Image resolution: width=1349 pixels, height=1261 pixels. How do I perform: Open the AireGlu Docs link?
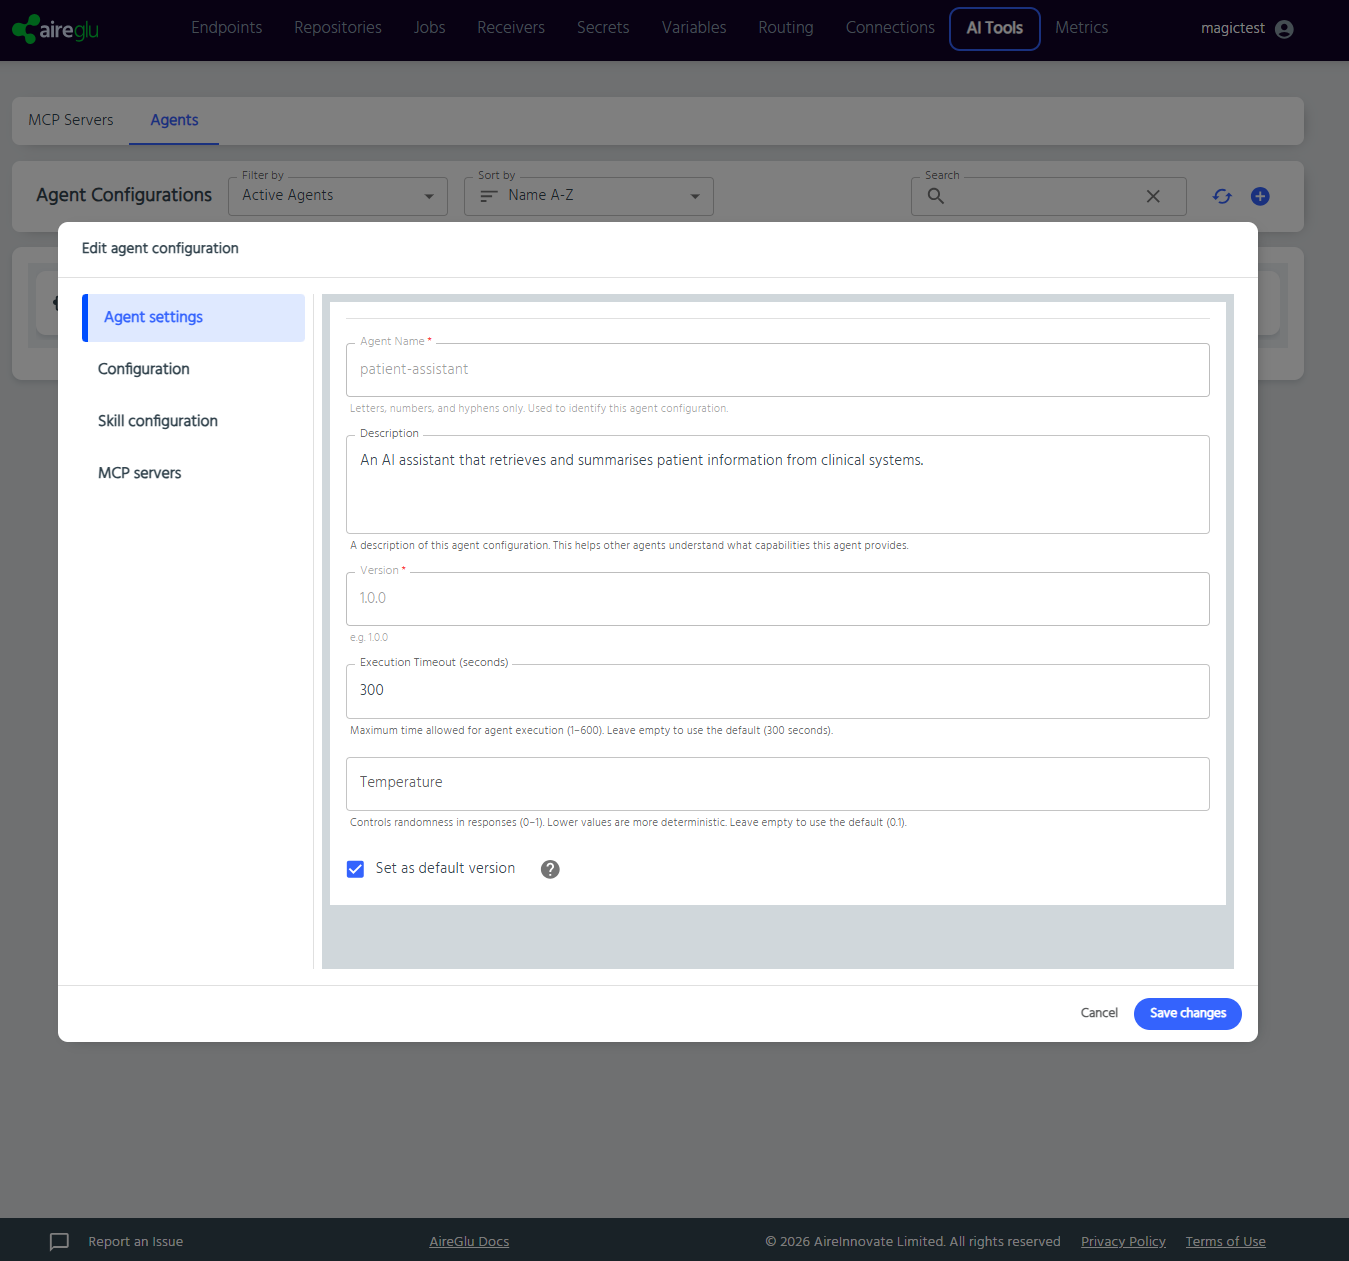point(469,1241)
